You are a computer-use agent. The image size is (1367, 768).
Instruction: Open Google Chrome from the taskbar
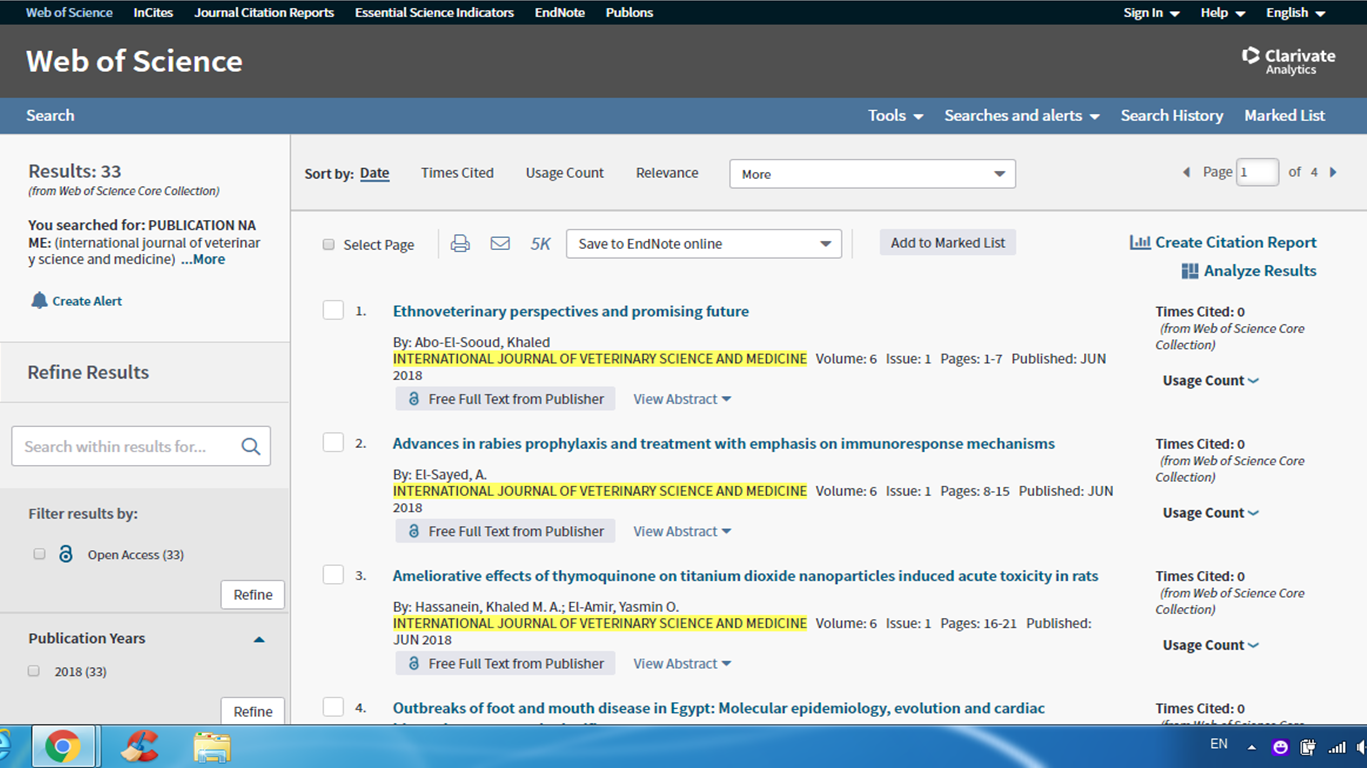pyautogui.click(x=62, y=746)
